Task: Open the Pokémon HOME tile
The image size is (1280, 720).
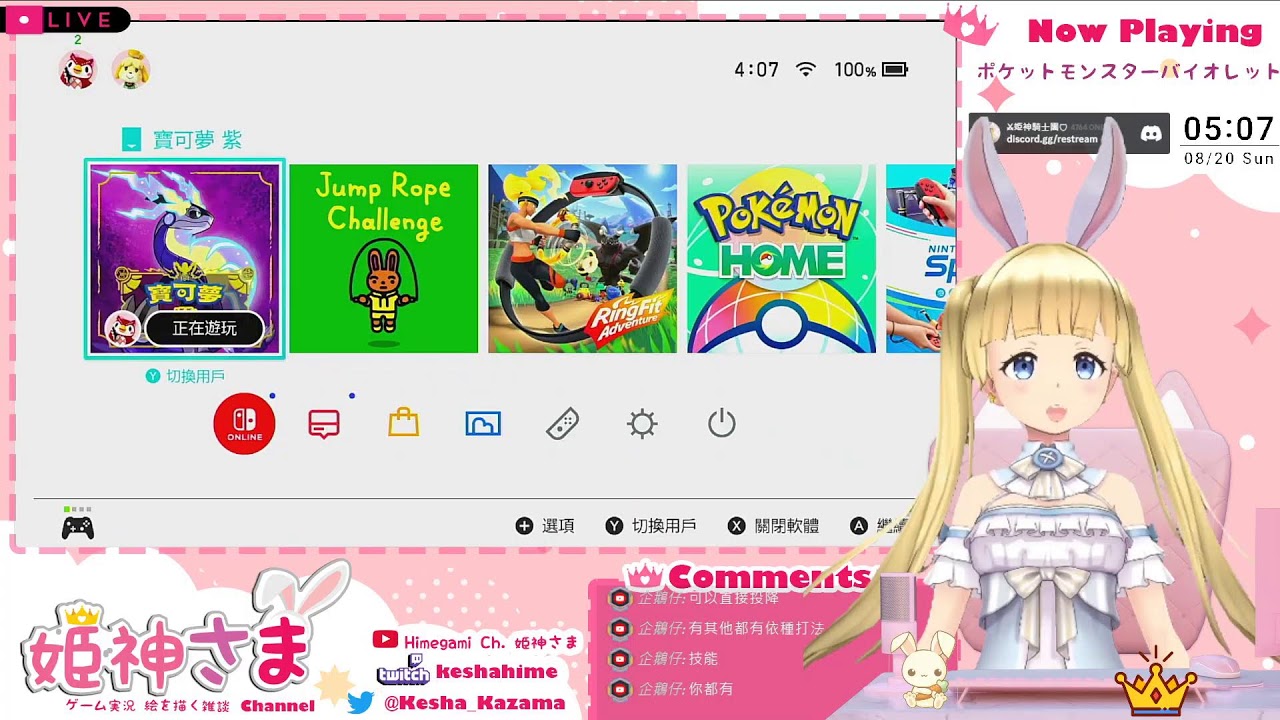Action: pos(781,258)
